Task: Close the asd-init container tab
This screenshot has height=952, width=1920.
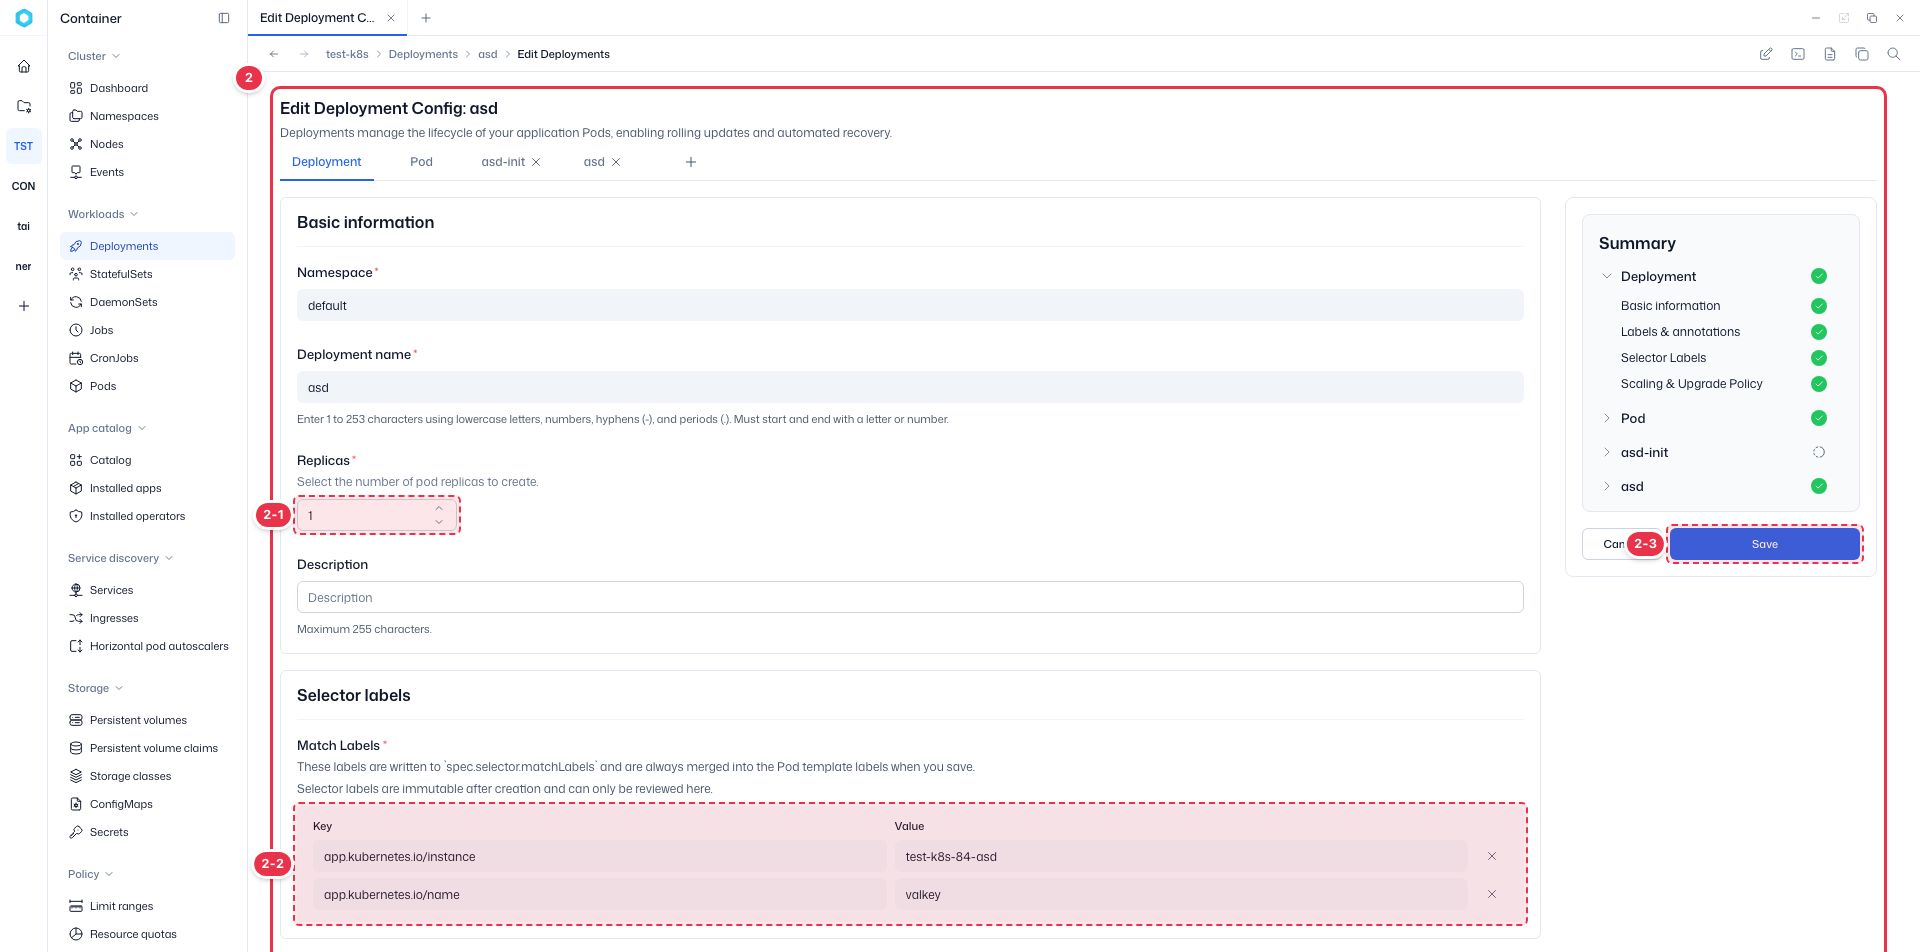Action: (x=536, y=162)
